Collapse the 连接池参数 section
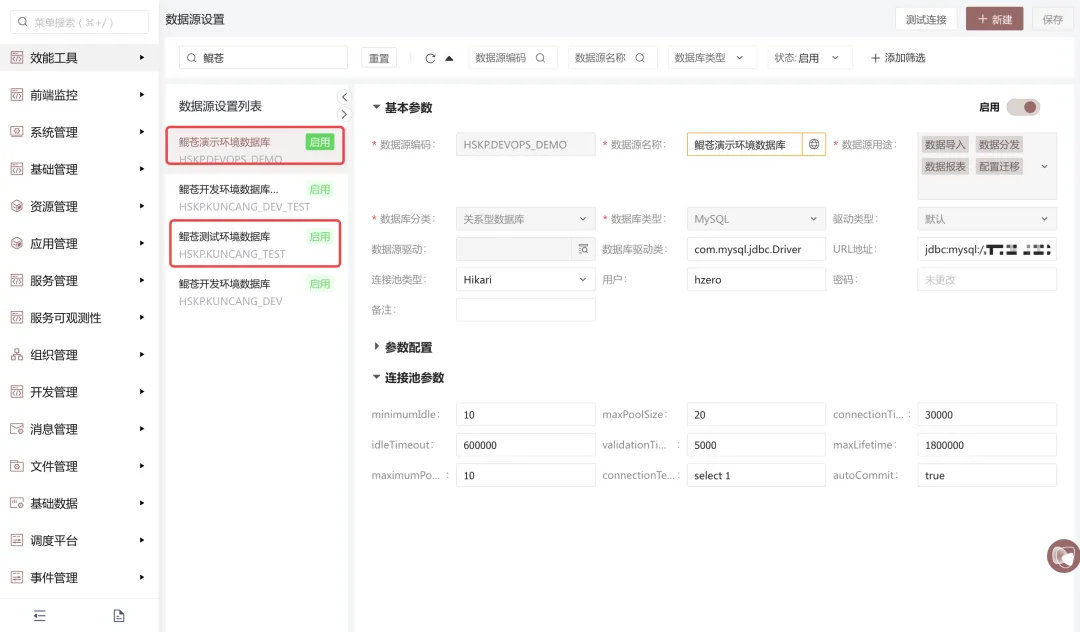 [376, 377]
